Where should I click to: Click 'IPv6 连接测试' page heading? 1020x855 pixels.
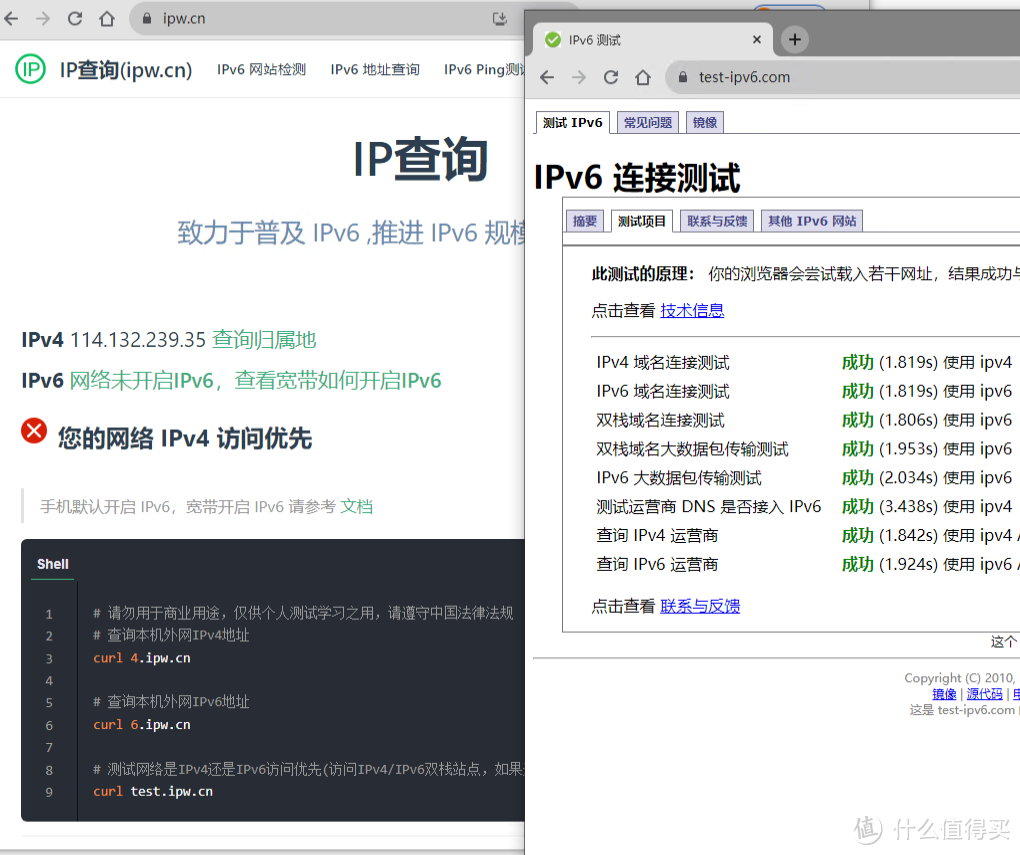click(637, 178)
